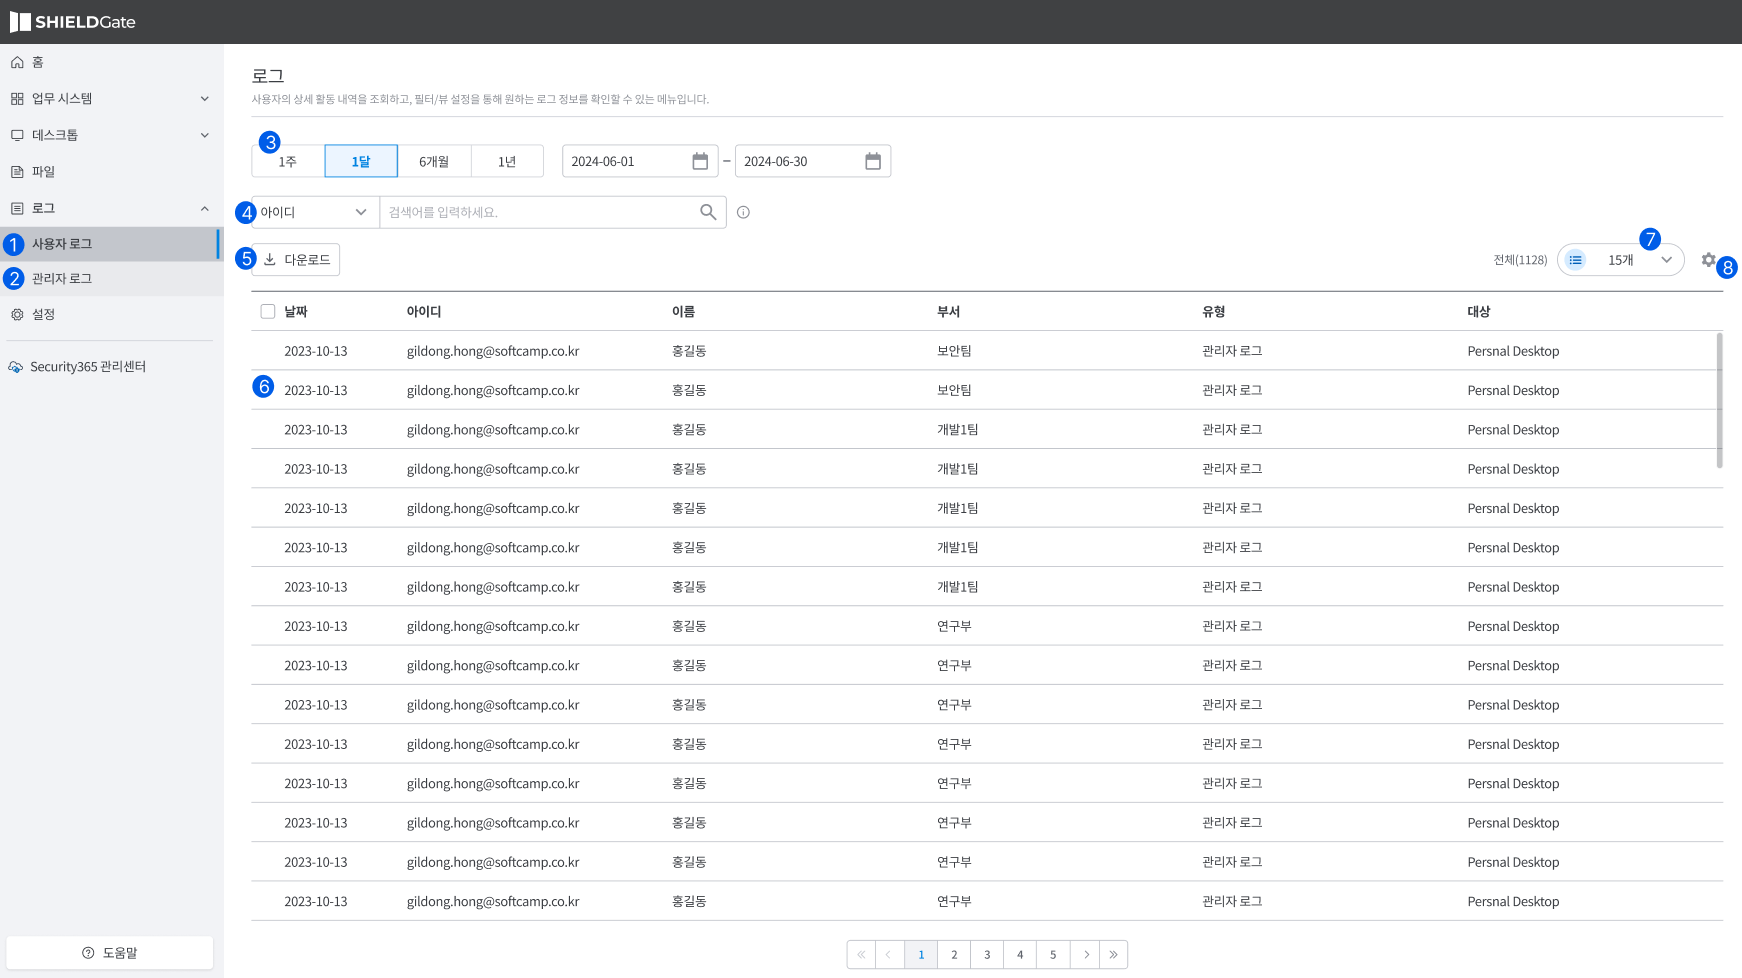Open start date calendar picker icon
Viewport: 1742px width, 978px height.
point(700,161)
